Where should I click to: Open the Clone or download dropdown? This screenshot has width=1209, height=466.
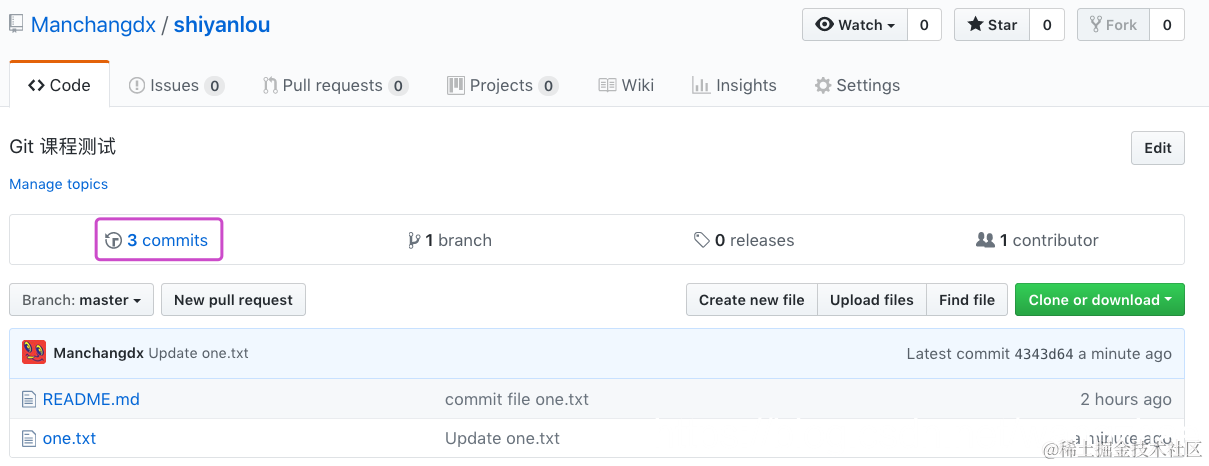pyautogui.click(x=1099, y=300)
